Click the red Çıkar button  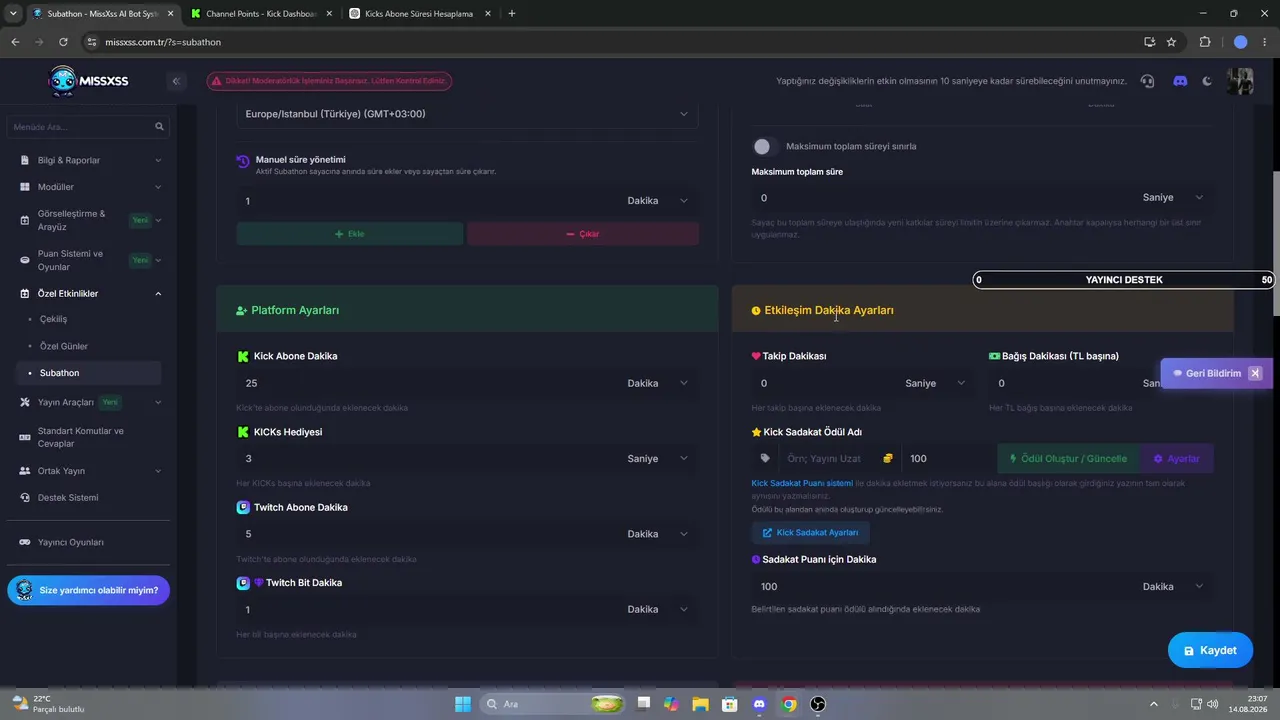coord(583,234)
